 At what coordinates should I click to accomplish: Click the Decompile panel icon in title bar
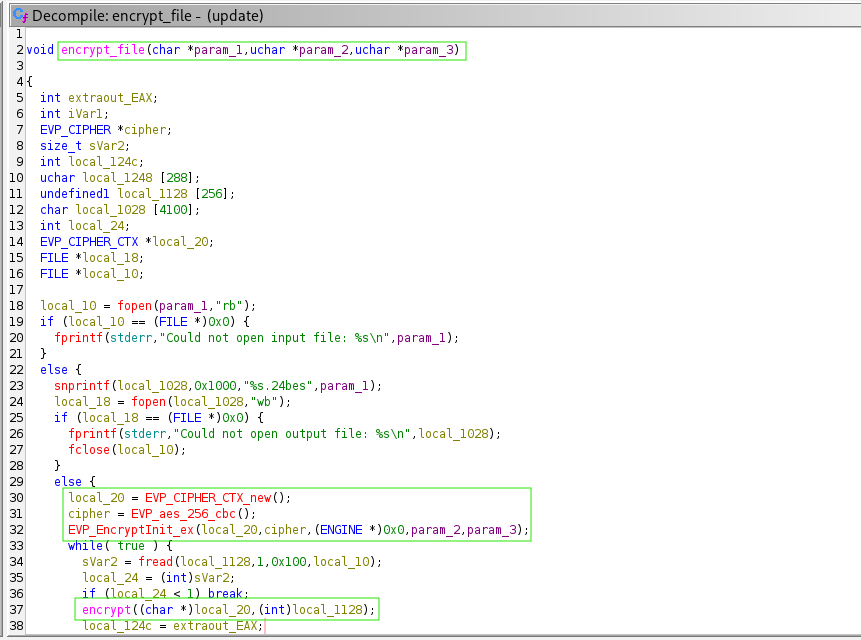click(x=20, y=15)
